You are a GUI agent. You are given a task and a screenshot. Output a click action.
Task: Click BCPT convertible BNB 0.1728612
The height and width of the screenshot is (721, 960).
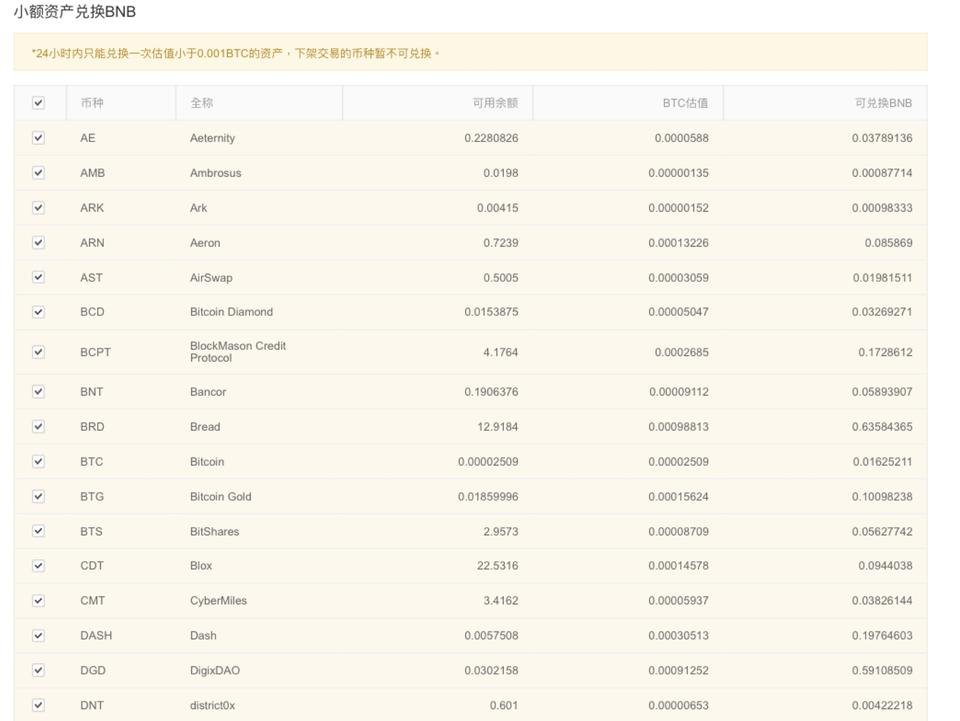coord(885,352)
